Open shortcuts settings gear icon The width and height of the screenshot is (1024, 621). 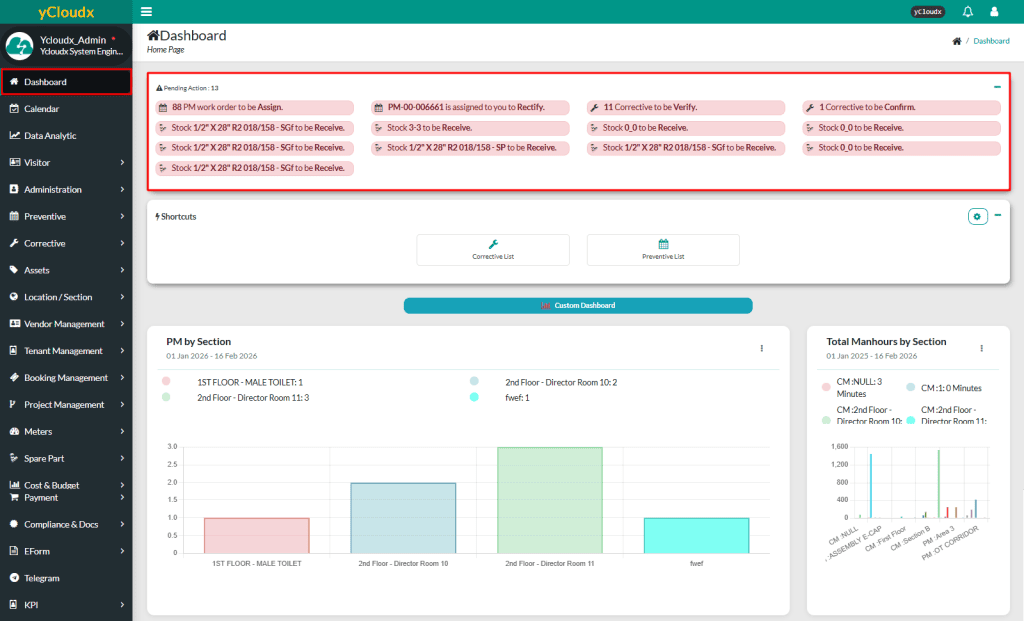point(977,216)
